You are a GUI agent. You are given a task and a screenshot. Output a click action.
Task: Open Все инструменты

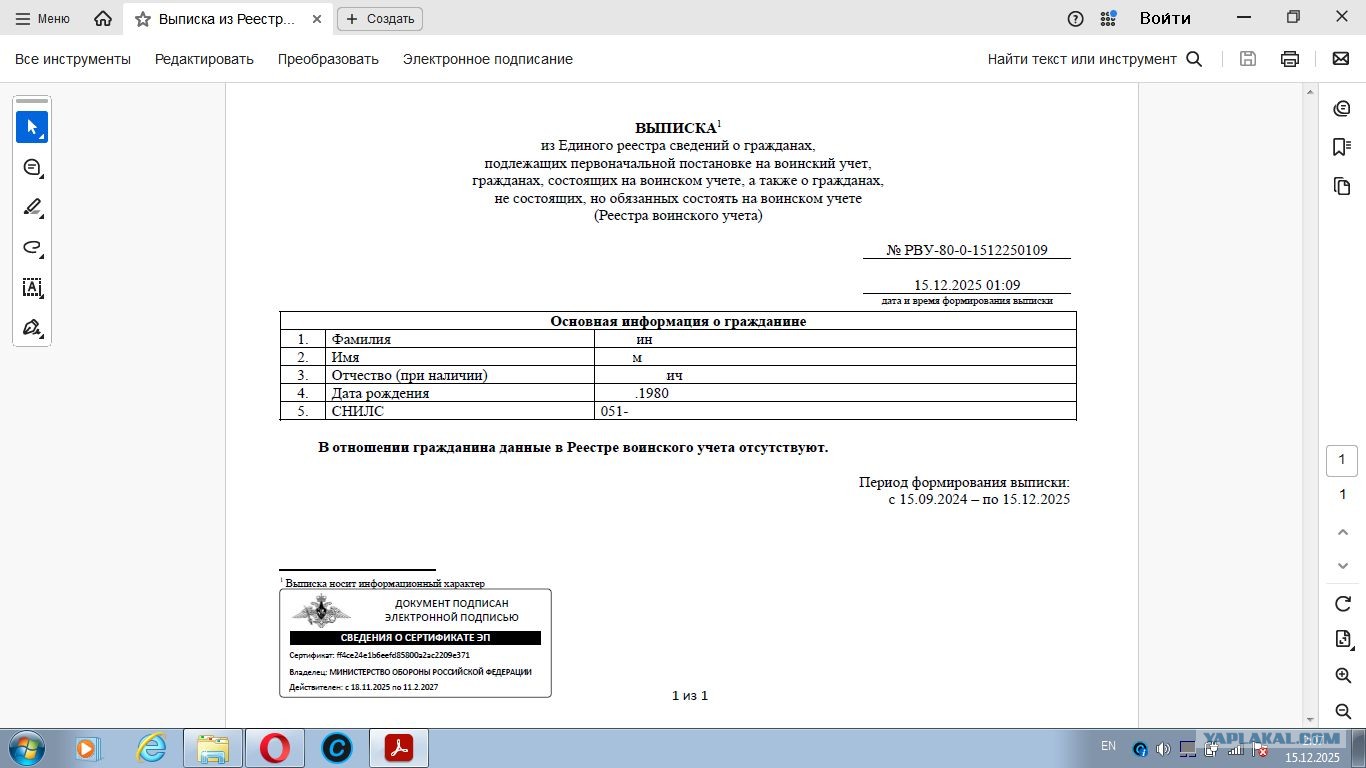click(73, 59)
